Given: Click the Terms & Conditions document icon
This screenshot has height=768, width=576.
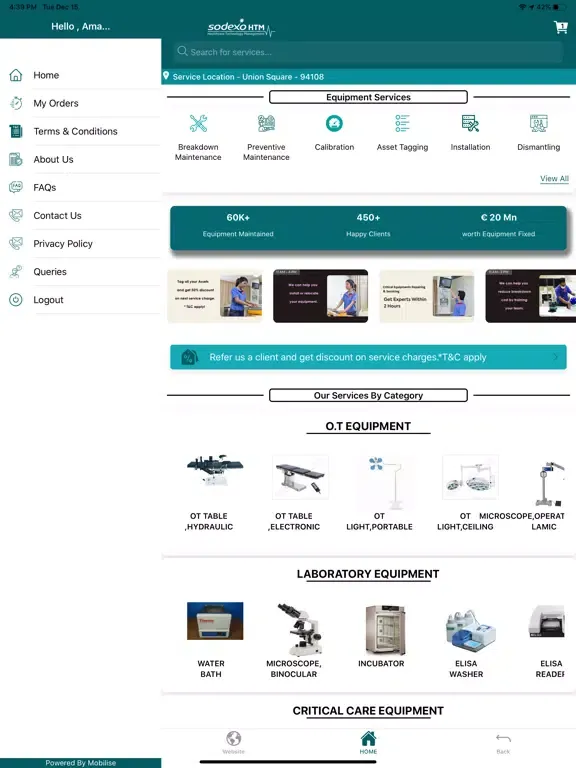Looking at the screenshot, I should (x=16, y=131).
